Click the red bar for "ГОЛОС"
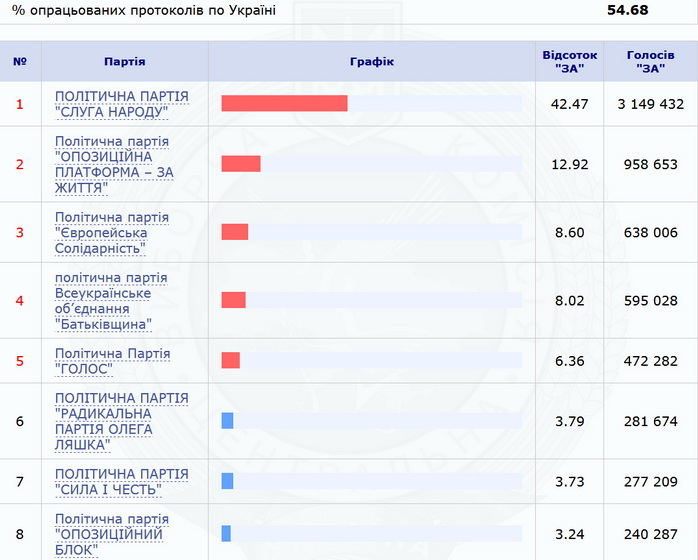 coord(231,361)
